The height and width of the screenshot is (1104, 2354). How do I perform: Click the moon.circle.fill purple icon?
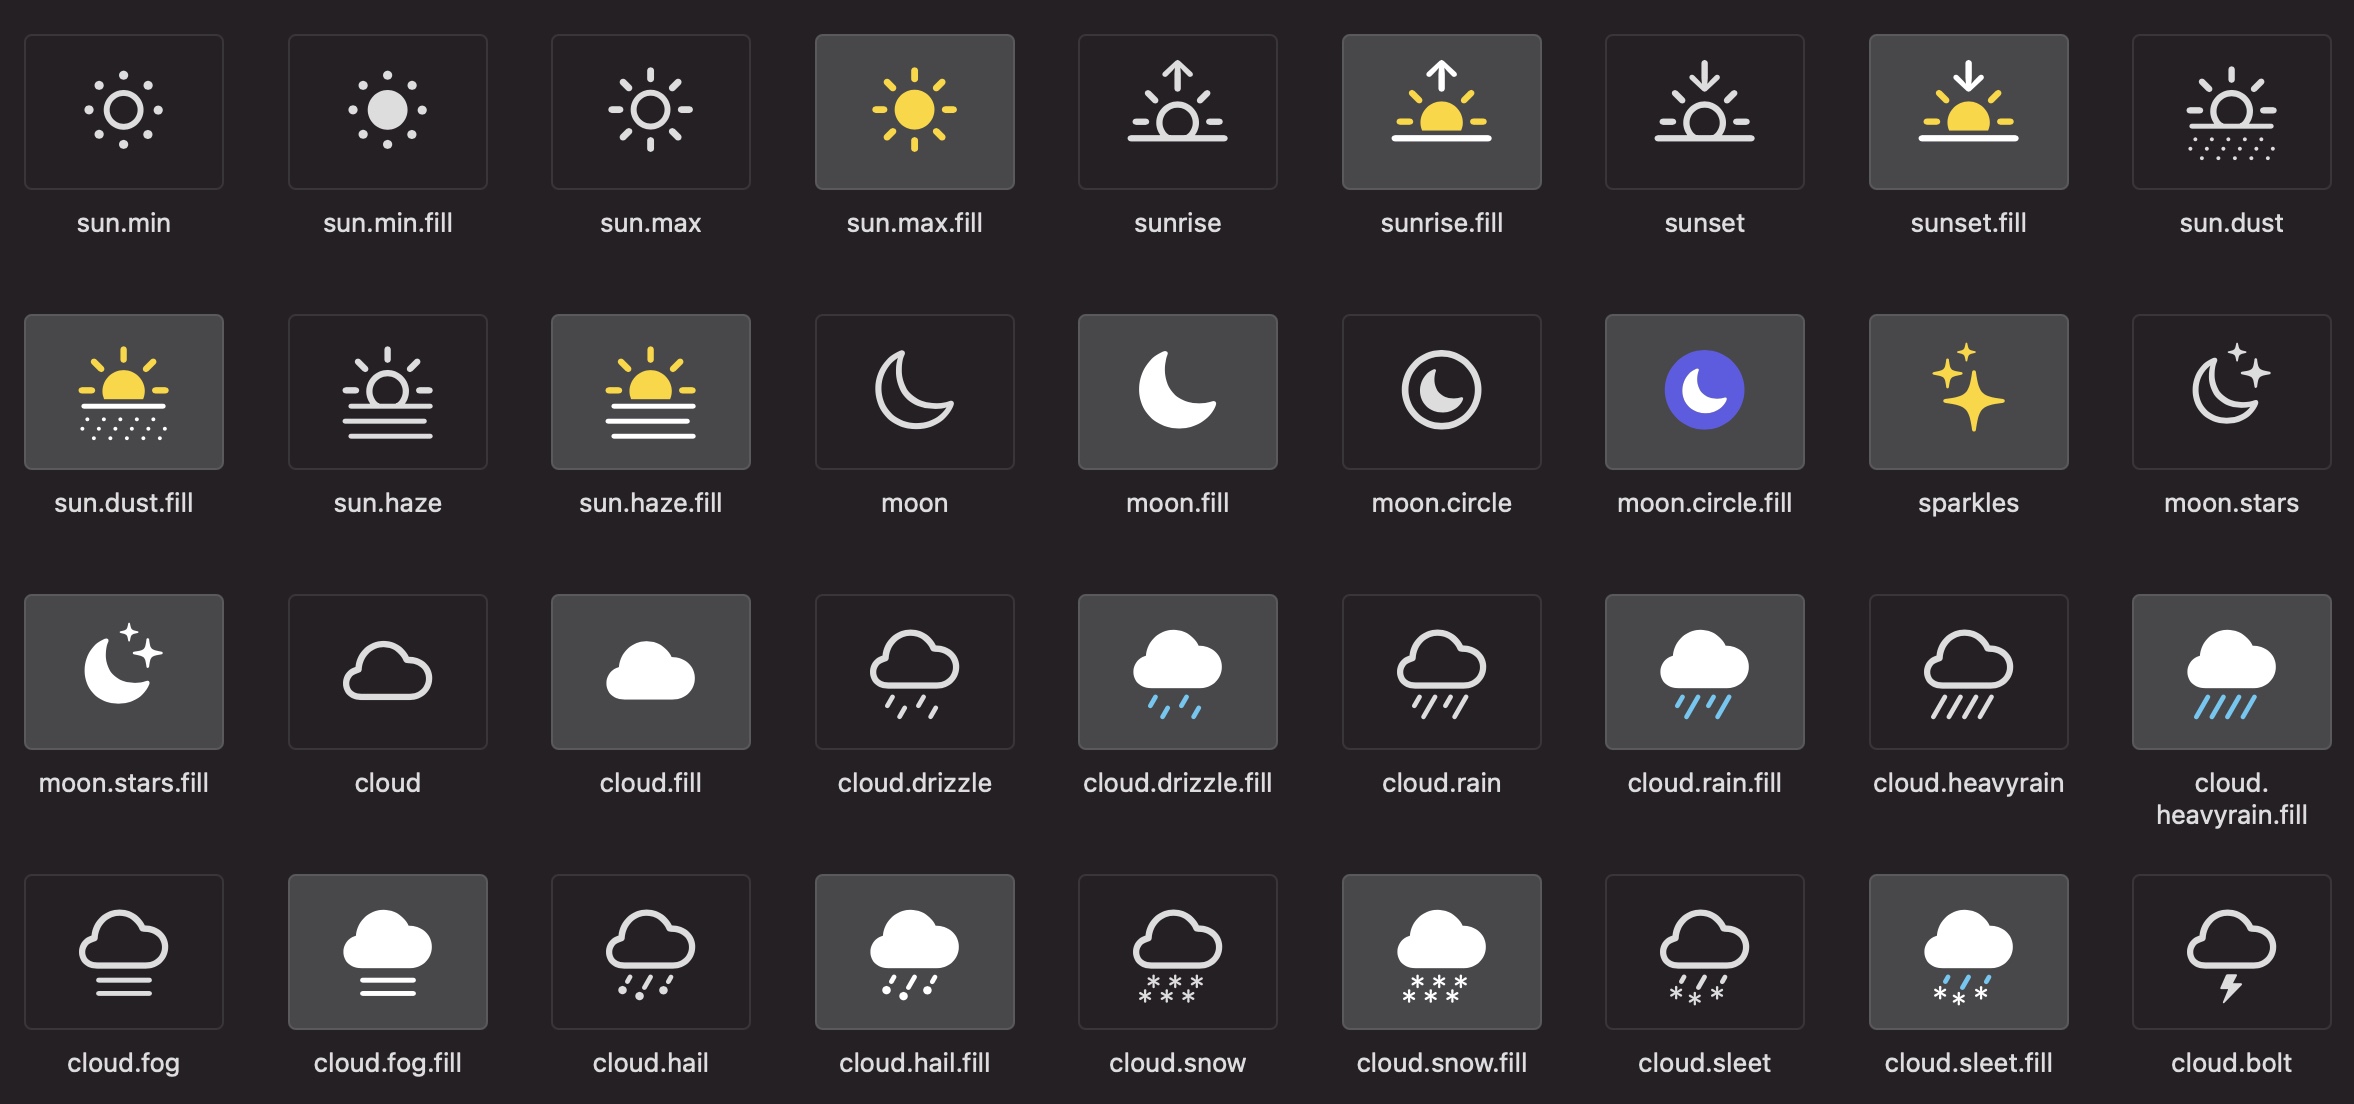[x=1703, y=391]
